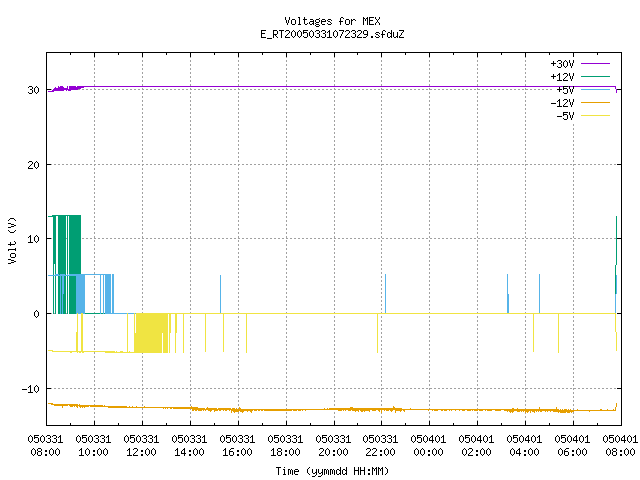Click the yellow -5V spike before 22:00

click(x=377, y=333)
